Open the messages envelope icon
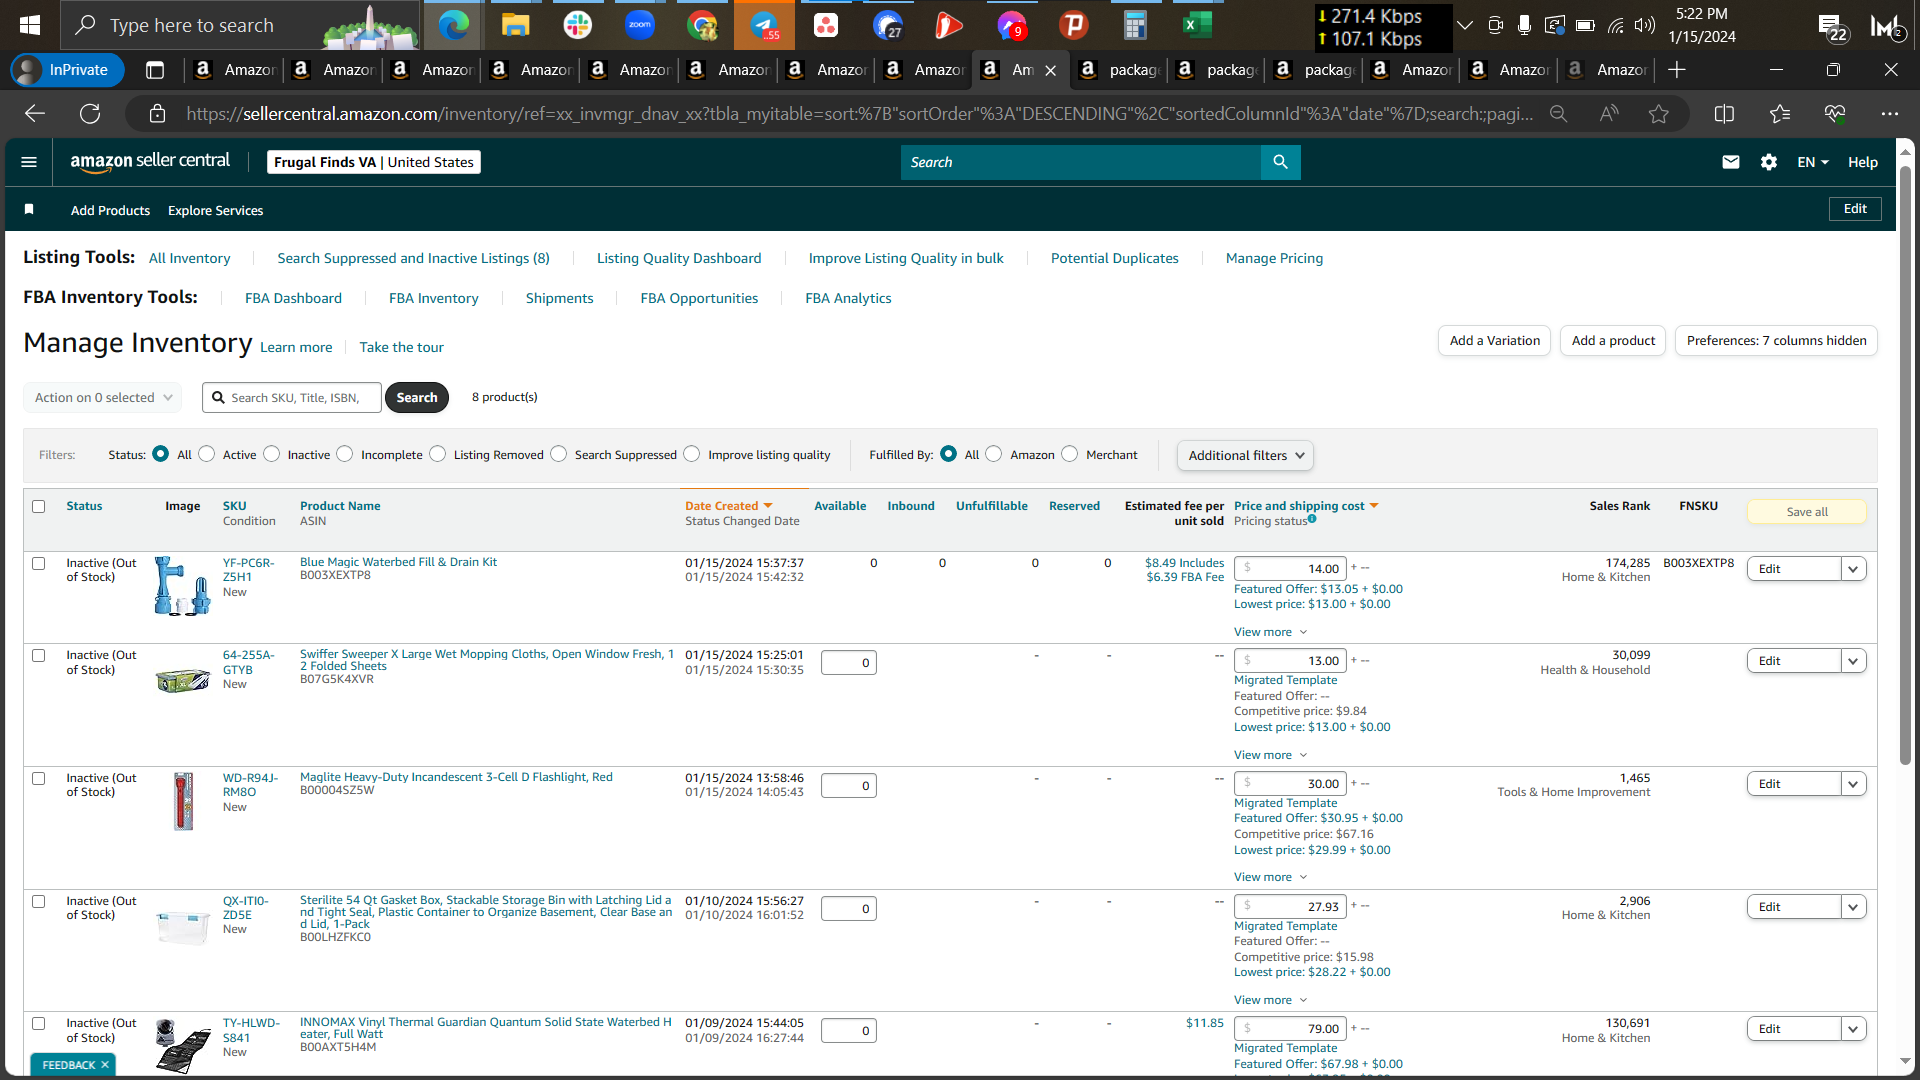 coord(1731,162)
